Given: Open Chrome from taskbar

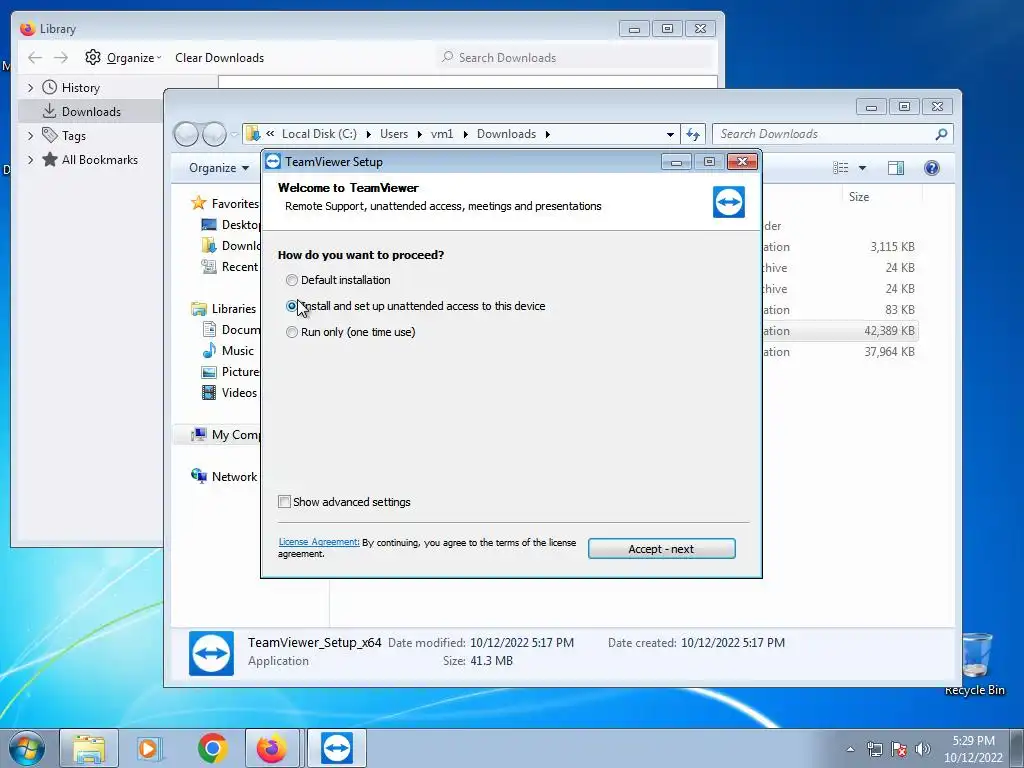Looking at the screenshot, I should tap(213, 748).
